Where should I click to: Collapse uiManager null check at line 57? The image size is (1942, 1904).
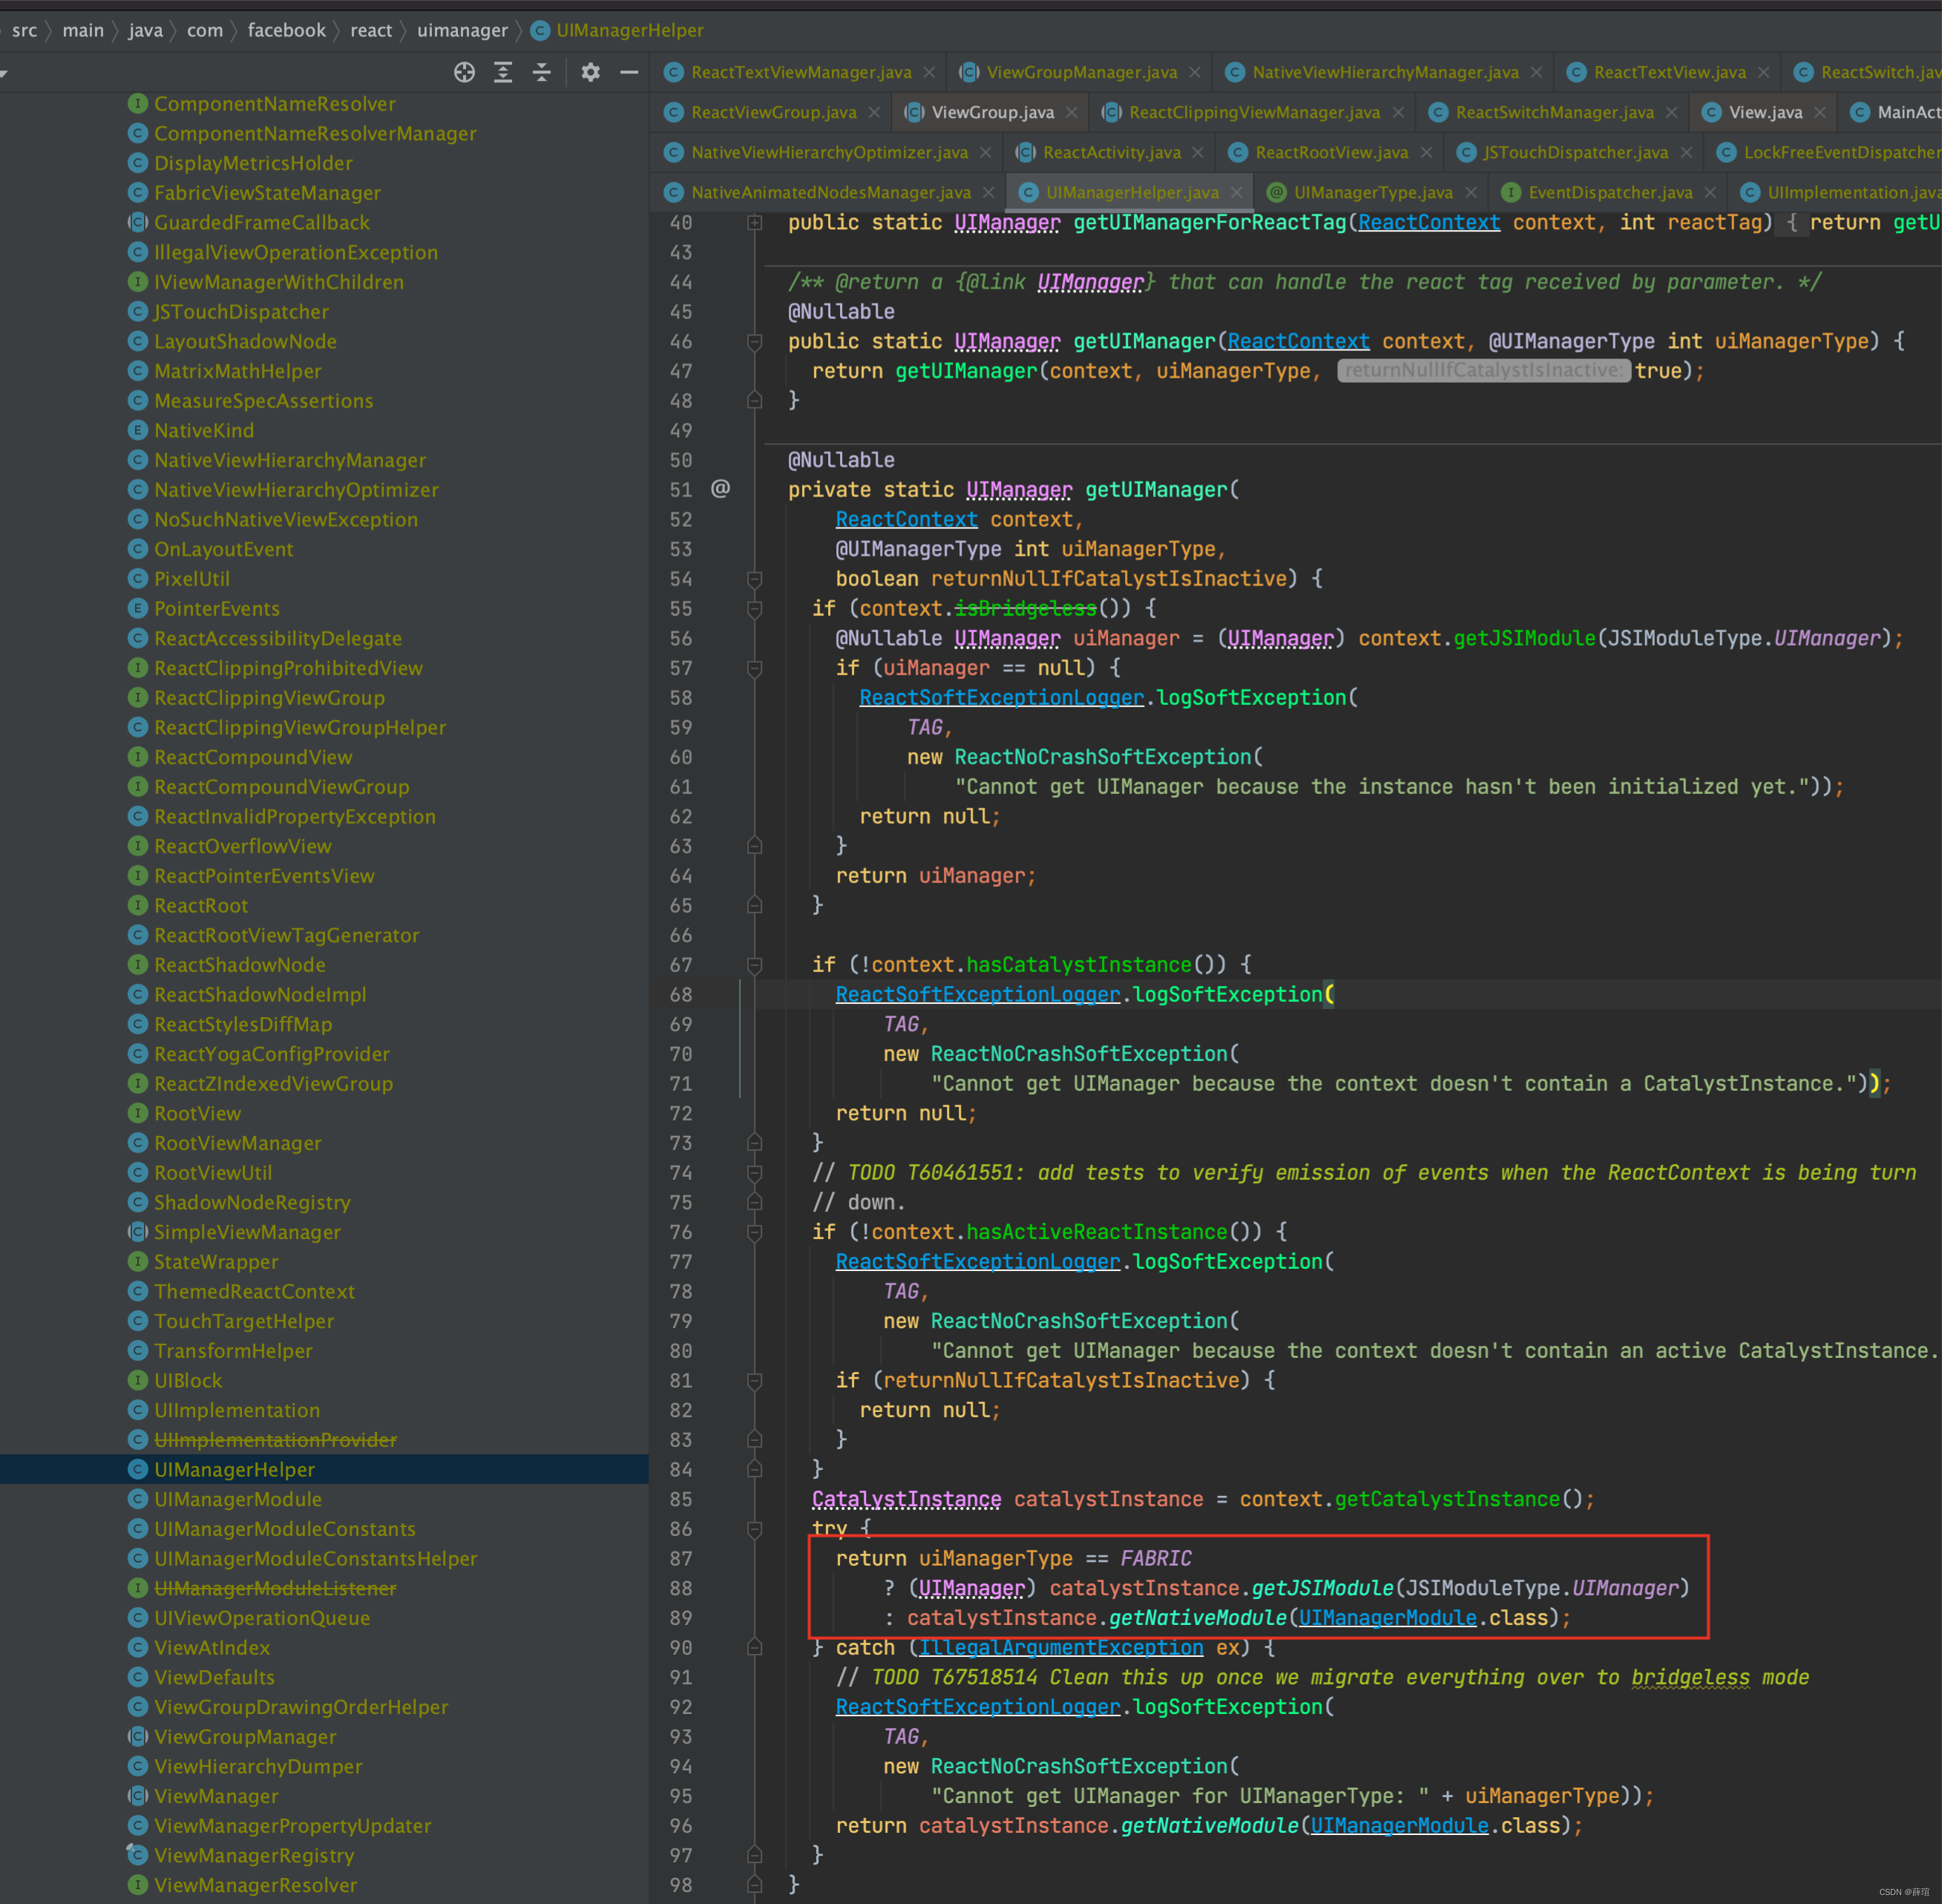tap(755, 668)
